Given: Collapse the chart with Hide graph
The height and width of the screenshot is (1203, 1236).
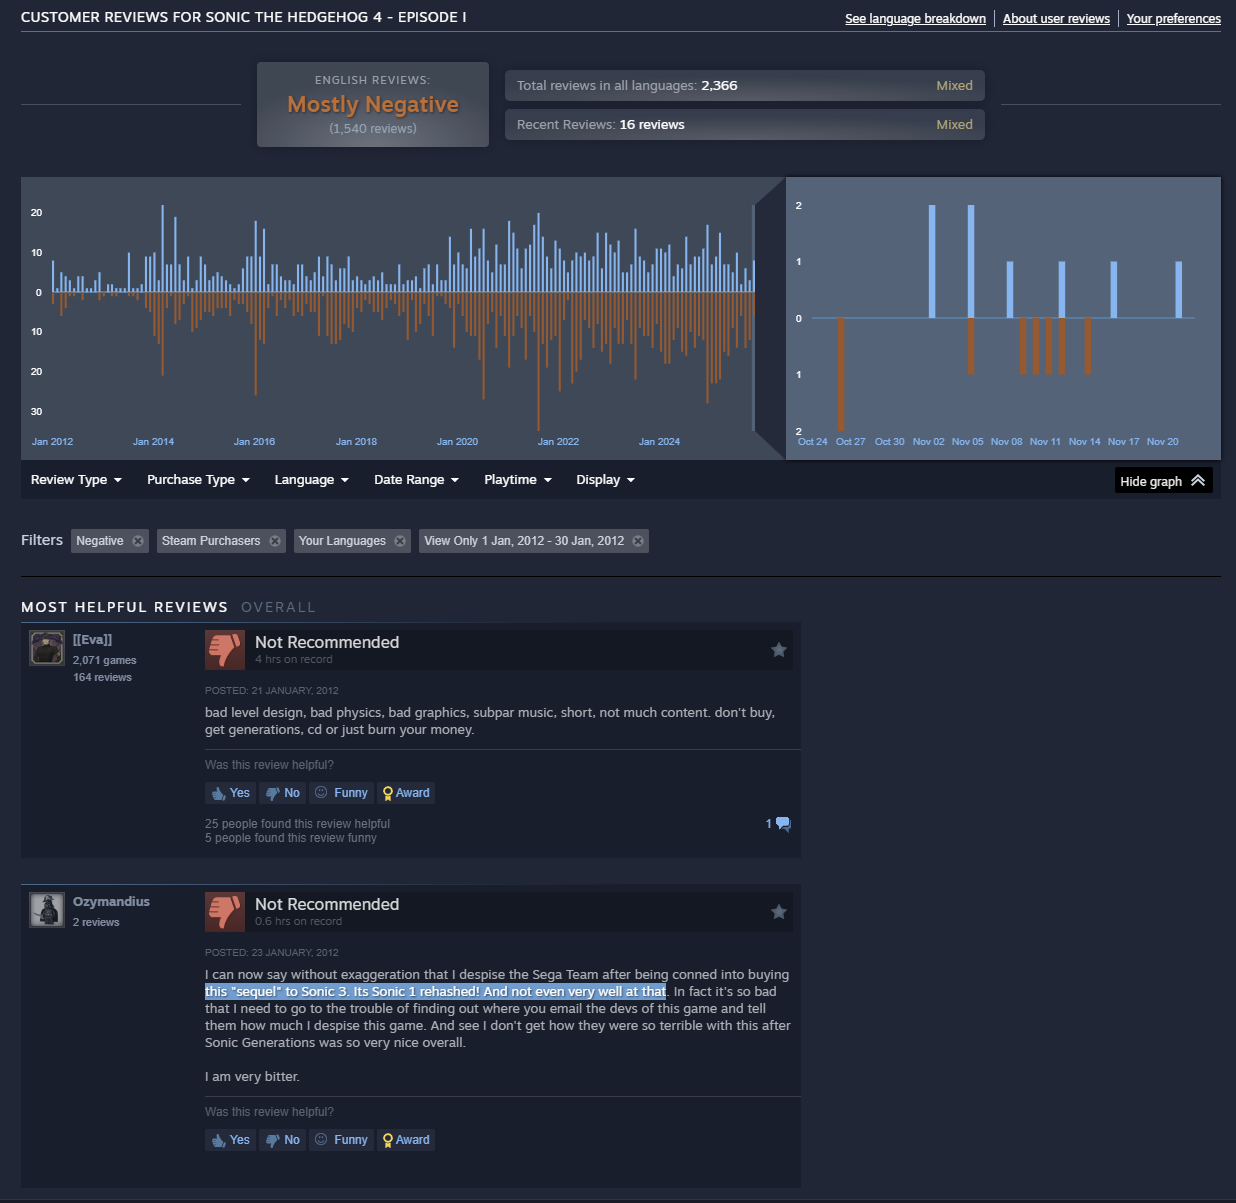Looking at the screenshot, I should 1163,481.
